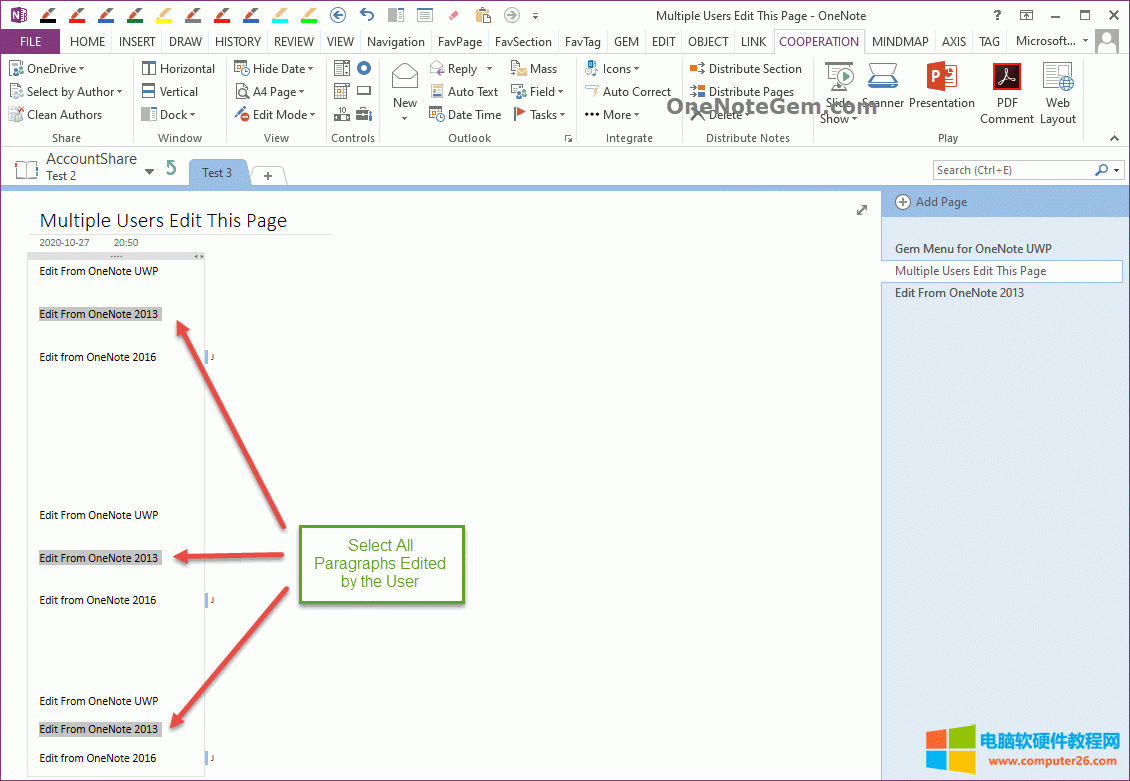Click Distribute Pages
The image size is (1130, 781).
[x=742, y=92]
